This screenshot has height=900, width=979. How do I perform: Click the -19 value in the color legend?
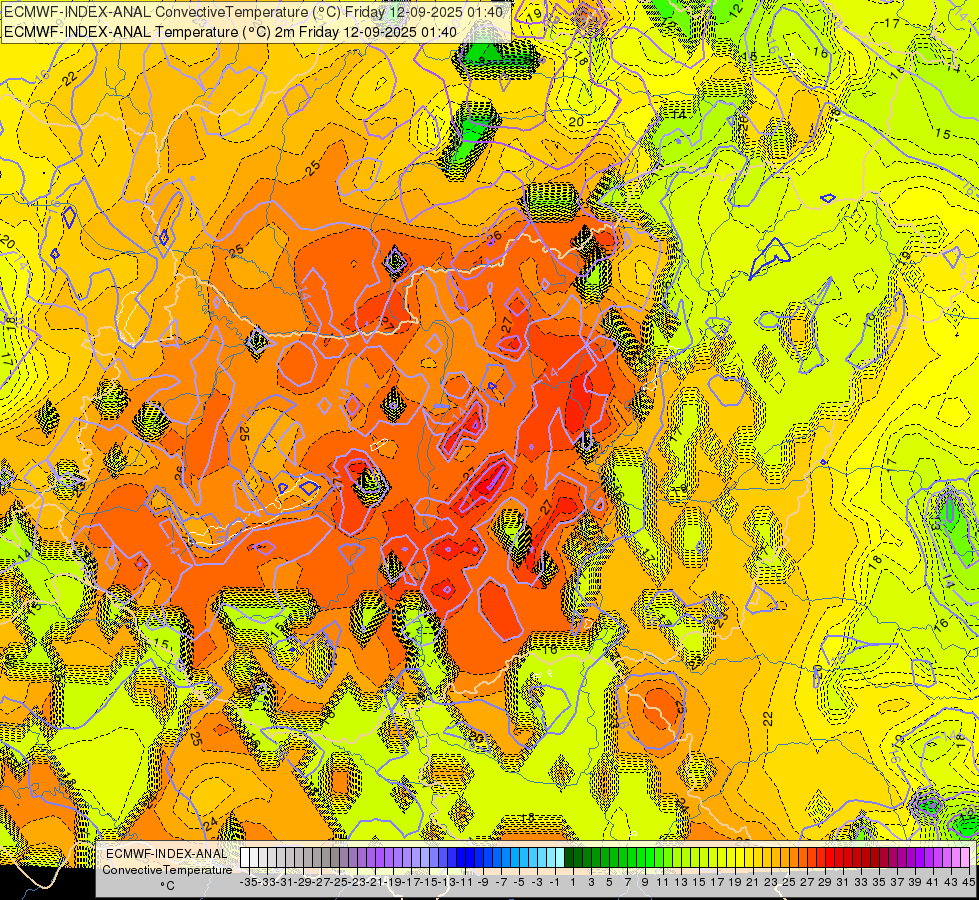pyautogui.click(x=394, y=882)
